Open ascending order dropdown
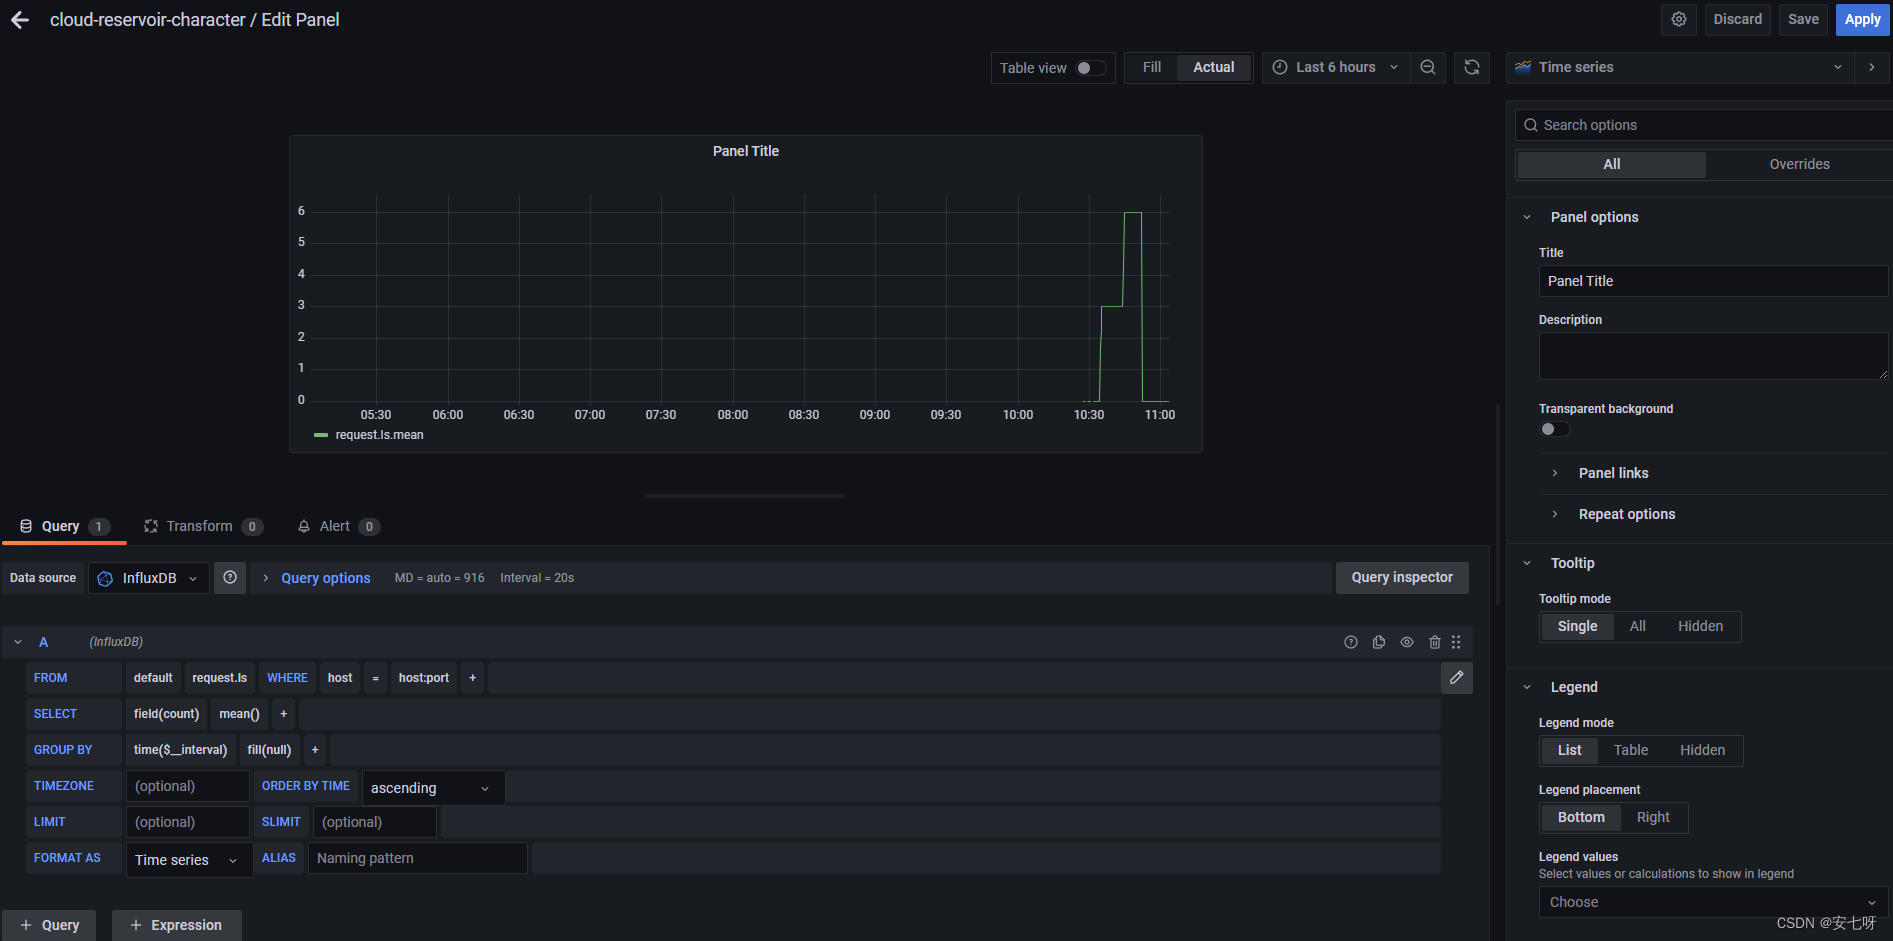This screenshot has width=1893, height=941. coord(433,788)
